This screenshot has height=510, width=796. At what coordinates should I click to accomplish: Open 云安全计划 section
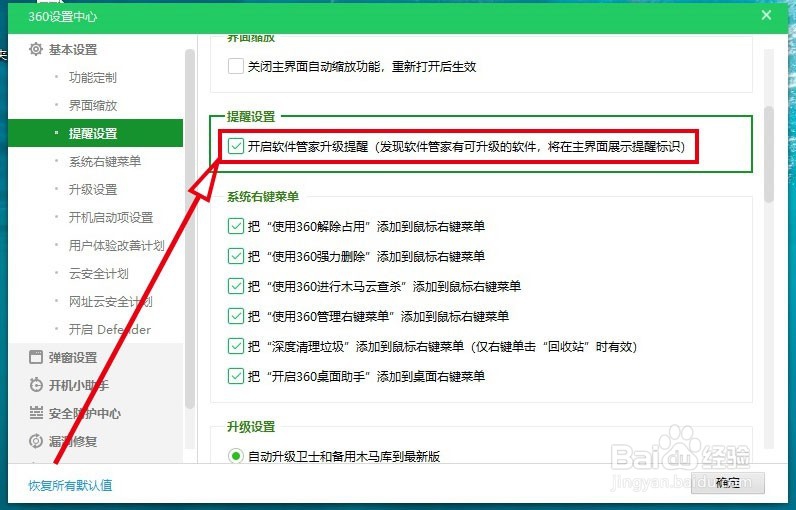tap(99, 274)
